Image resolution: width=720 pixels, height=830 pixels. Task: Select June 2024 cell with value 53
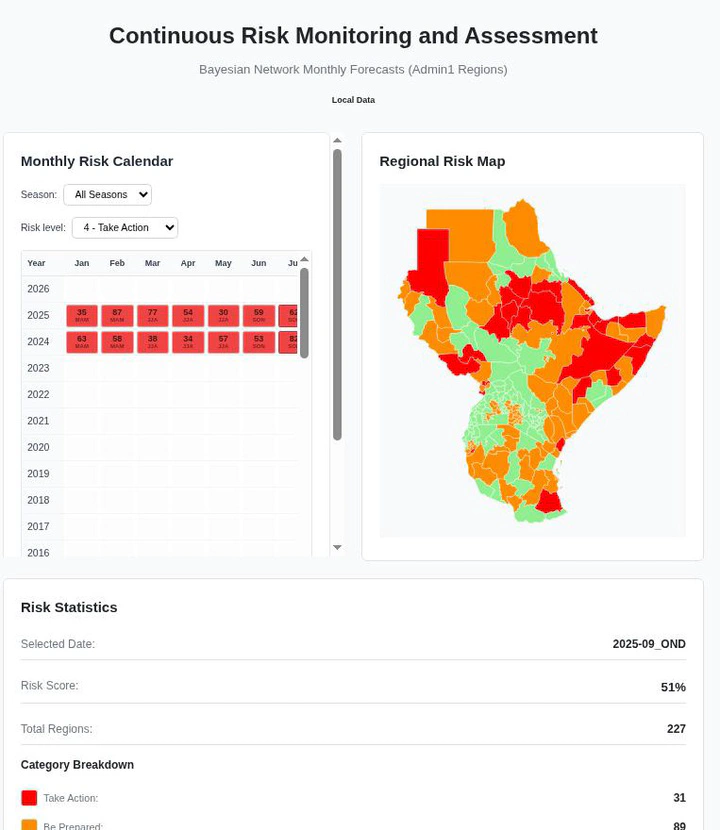[x=259, y=342]
